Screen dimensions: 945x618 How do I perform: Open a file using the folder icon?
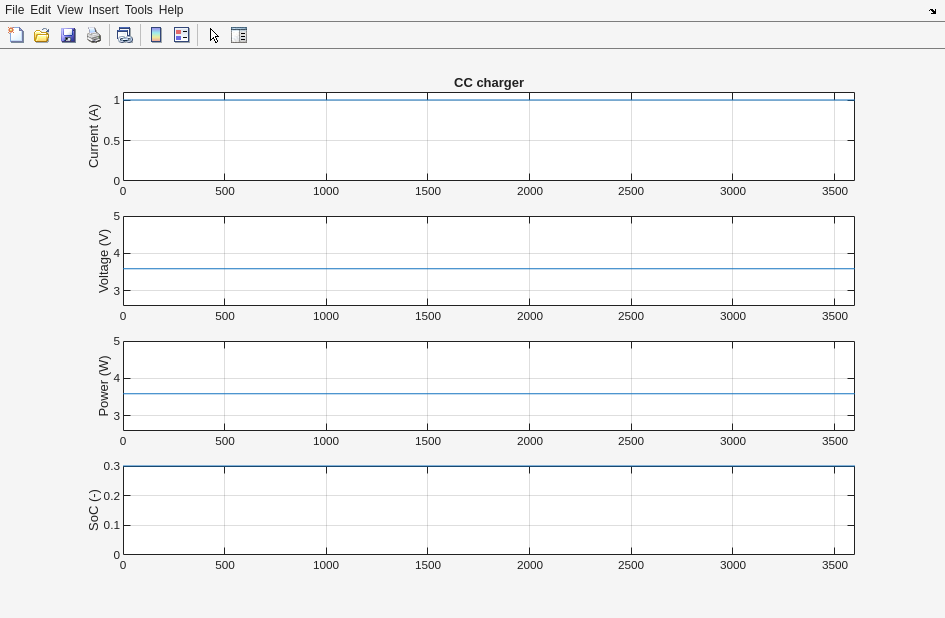(x=42, y=35)
